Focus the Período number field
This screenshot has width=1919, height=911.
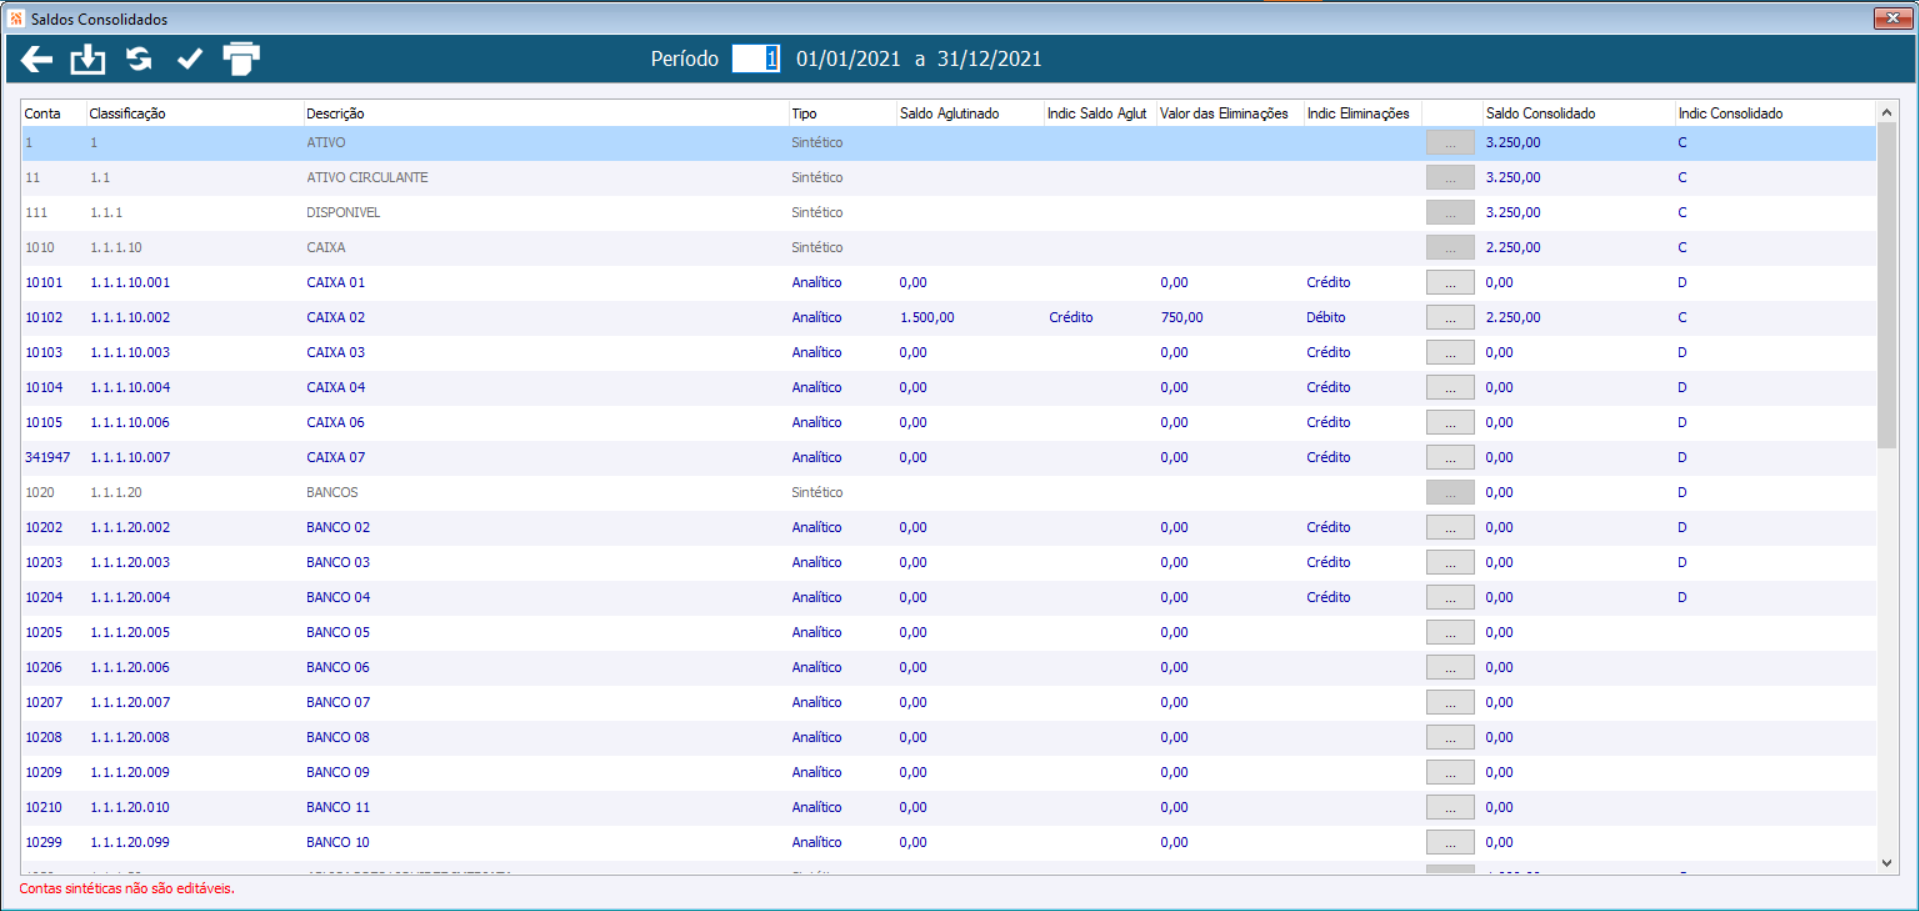[755, 59]
